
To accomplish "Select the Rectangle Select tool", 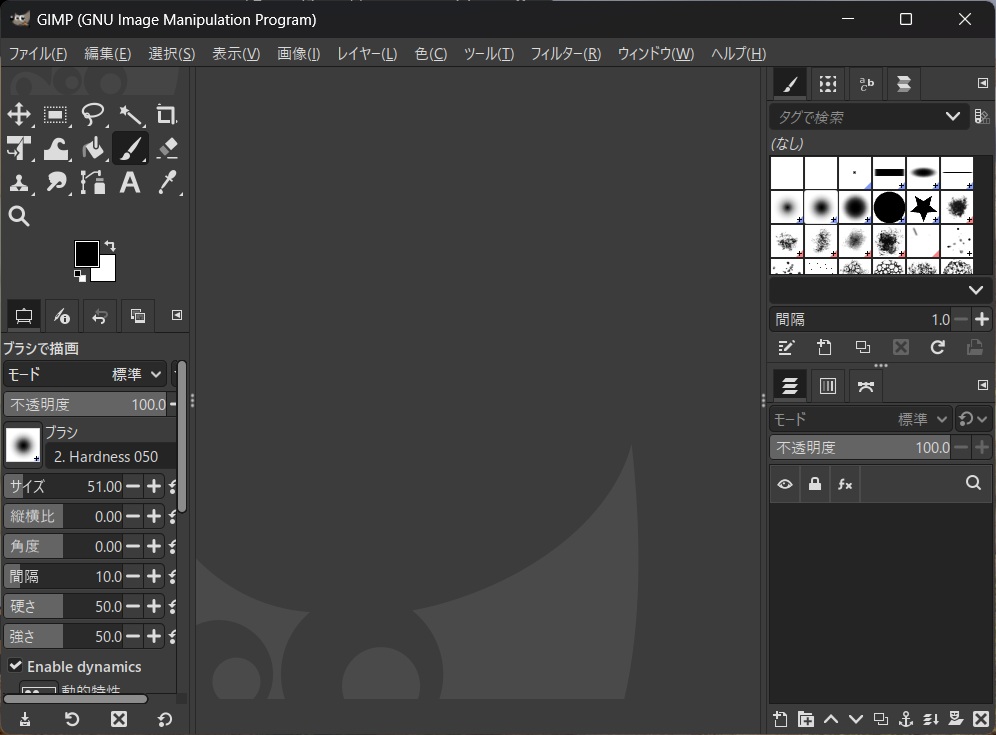I will tap(56, 115).
